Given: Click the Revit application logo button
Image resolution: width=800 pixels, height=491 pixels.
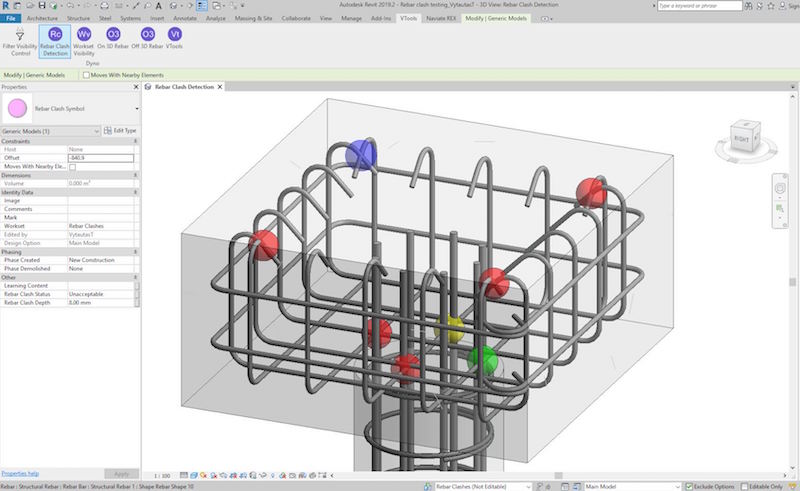Looking at the screenshot, I should tap(8, 6).
